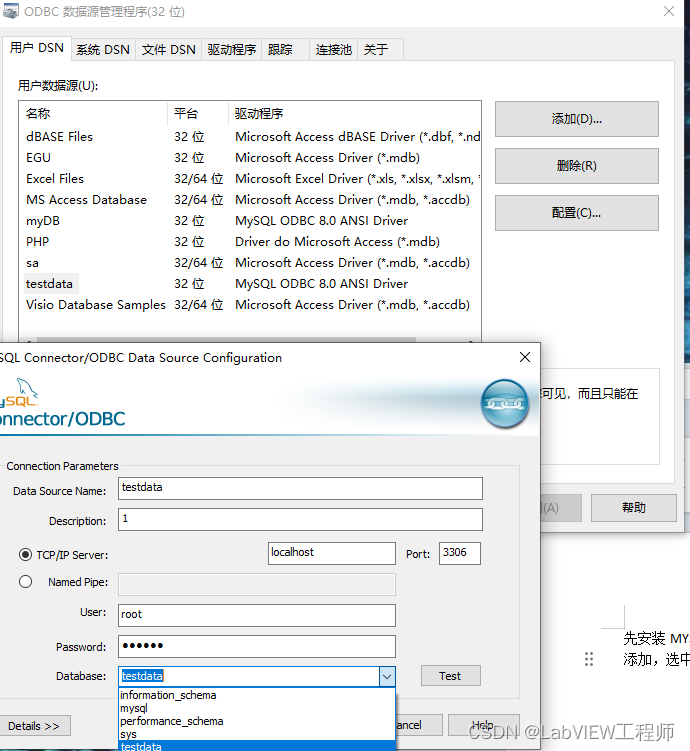Click the Password field

click(x=257, y=646)
